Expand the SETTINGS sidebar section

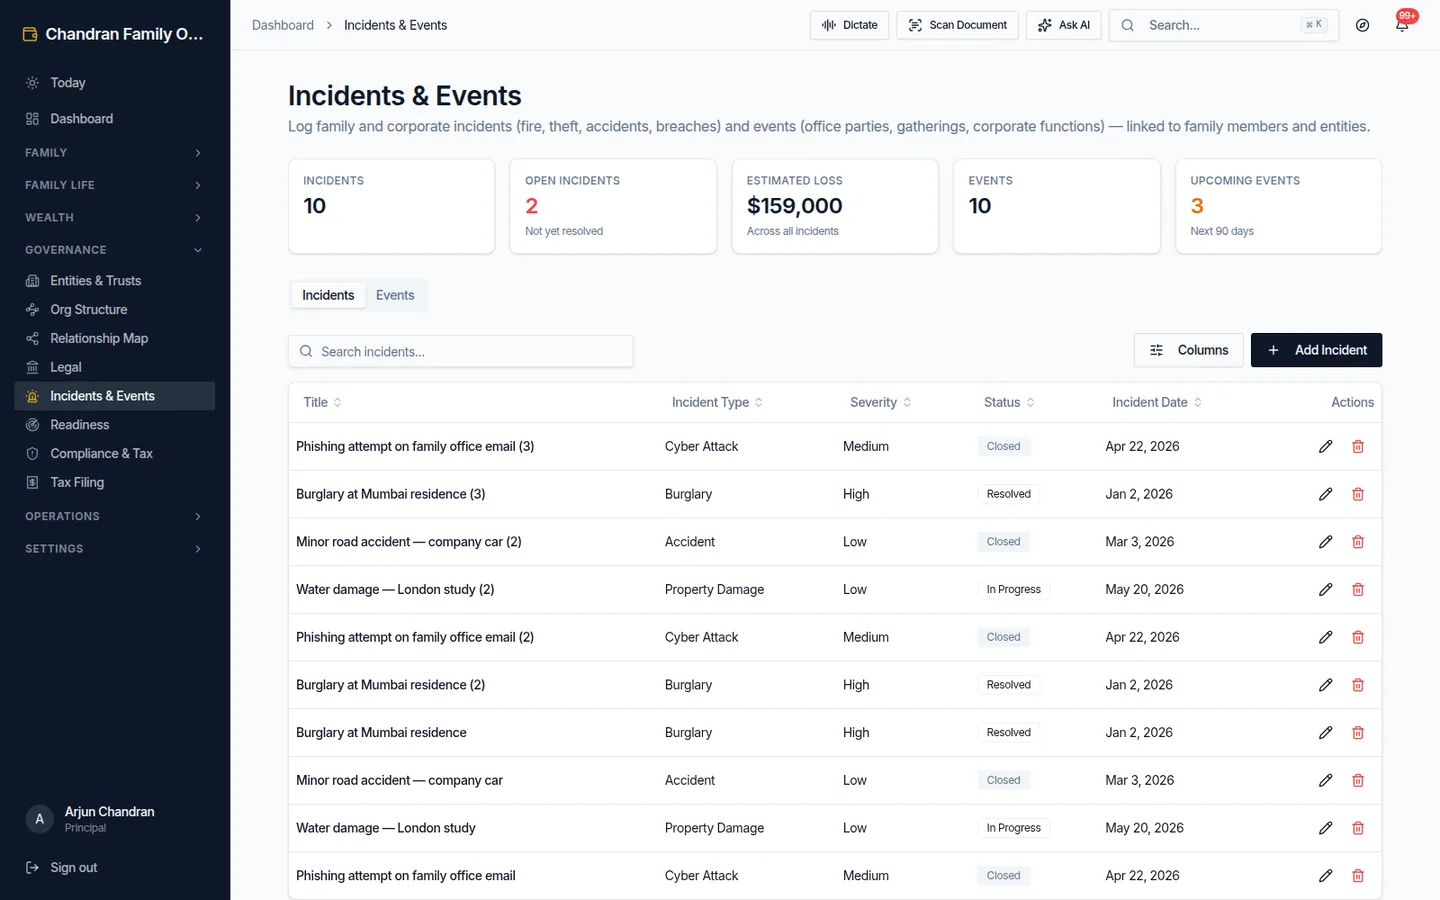pos(115,549)
